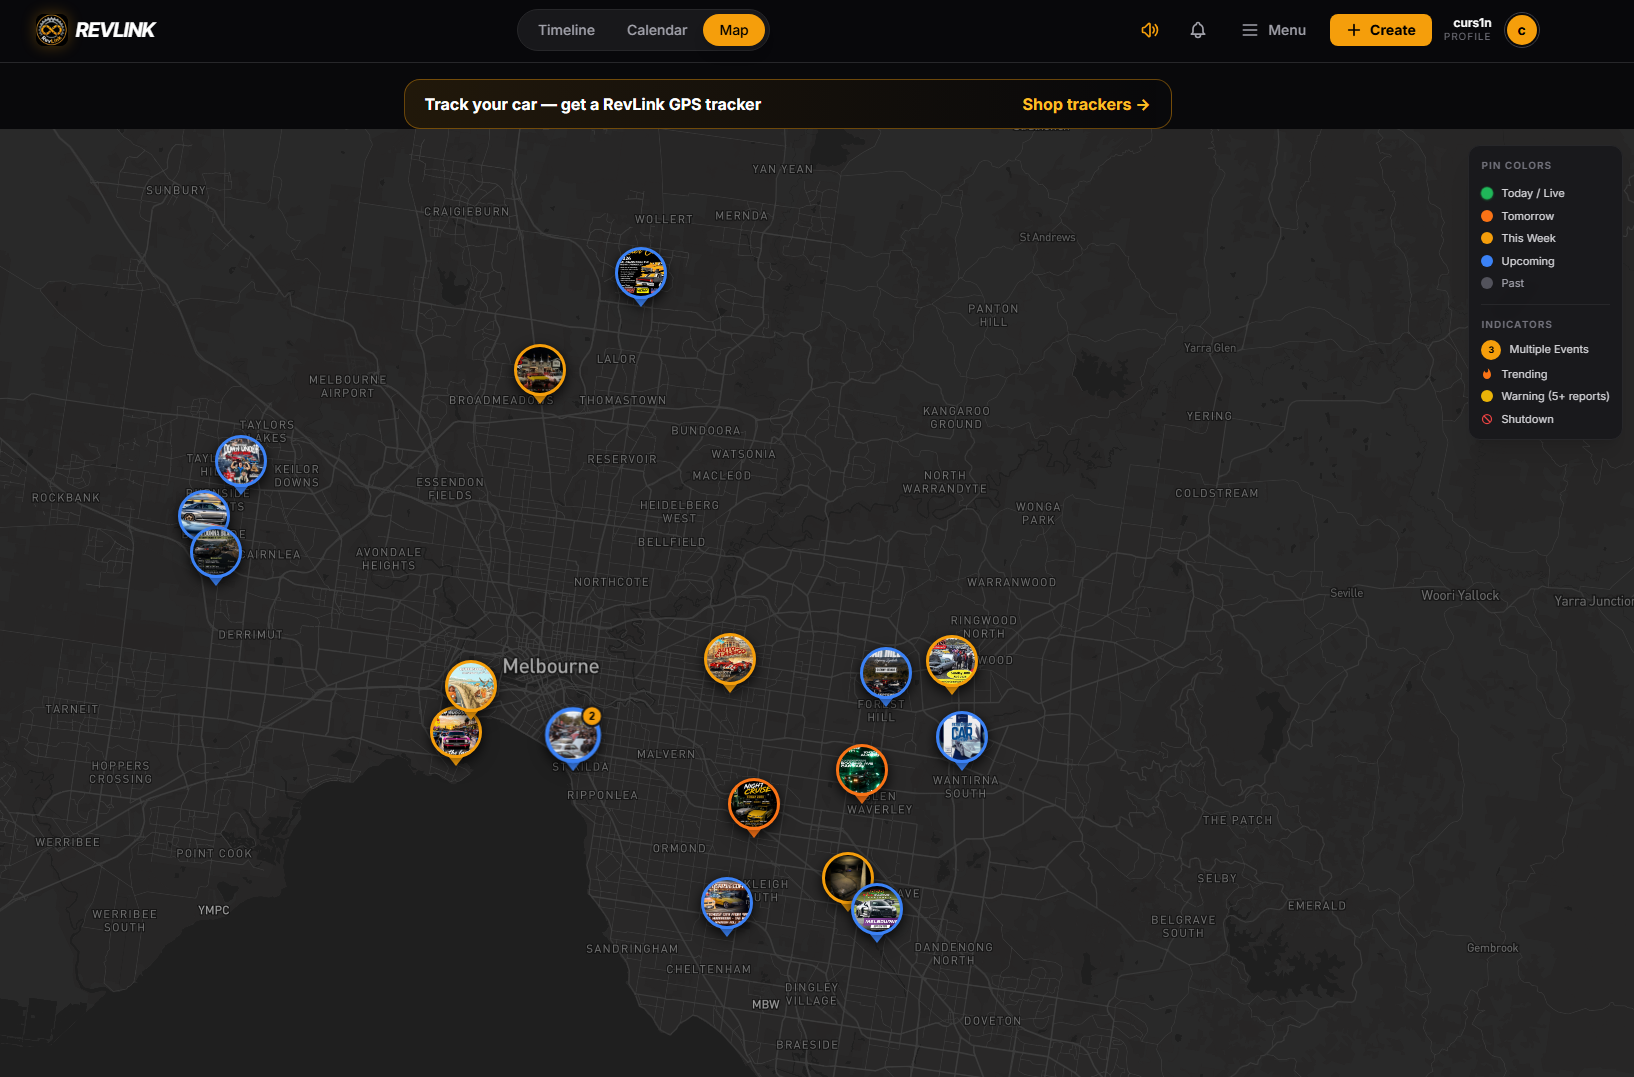Click the blue Upcoming legend dot
Image resolution: width=1634 pixels, height=1077 pixels.
1487,261
